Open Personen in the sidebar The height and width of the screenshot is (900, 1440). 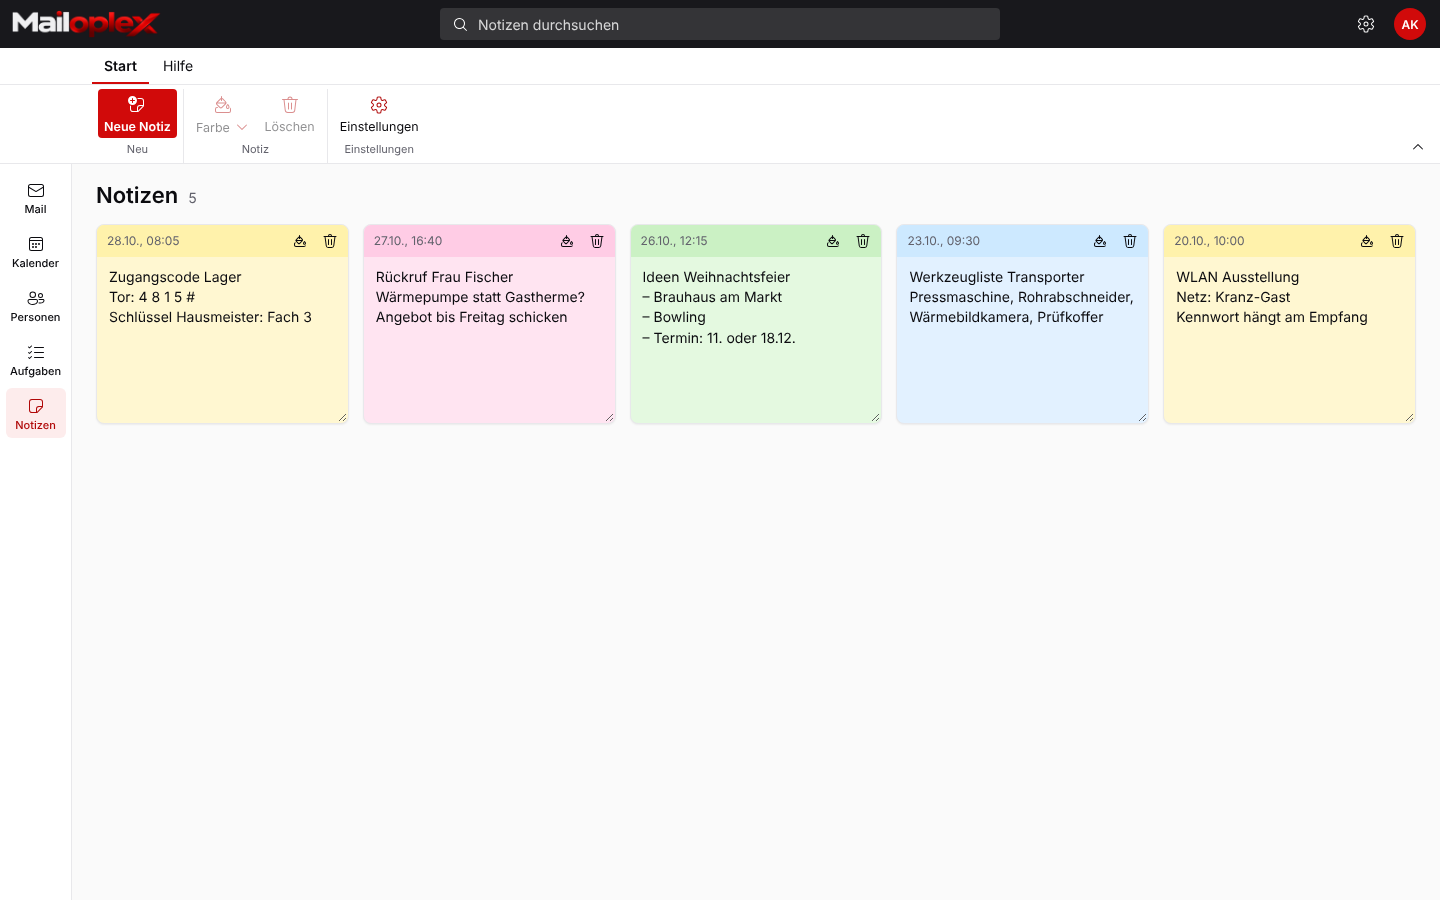[x=36, y=306]
